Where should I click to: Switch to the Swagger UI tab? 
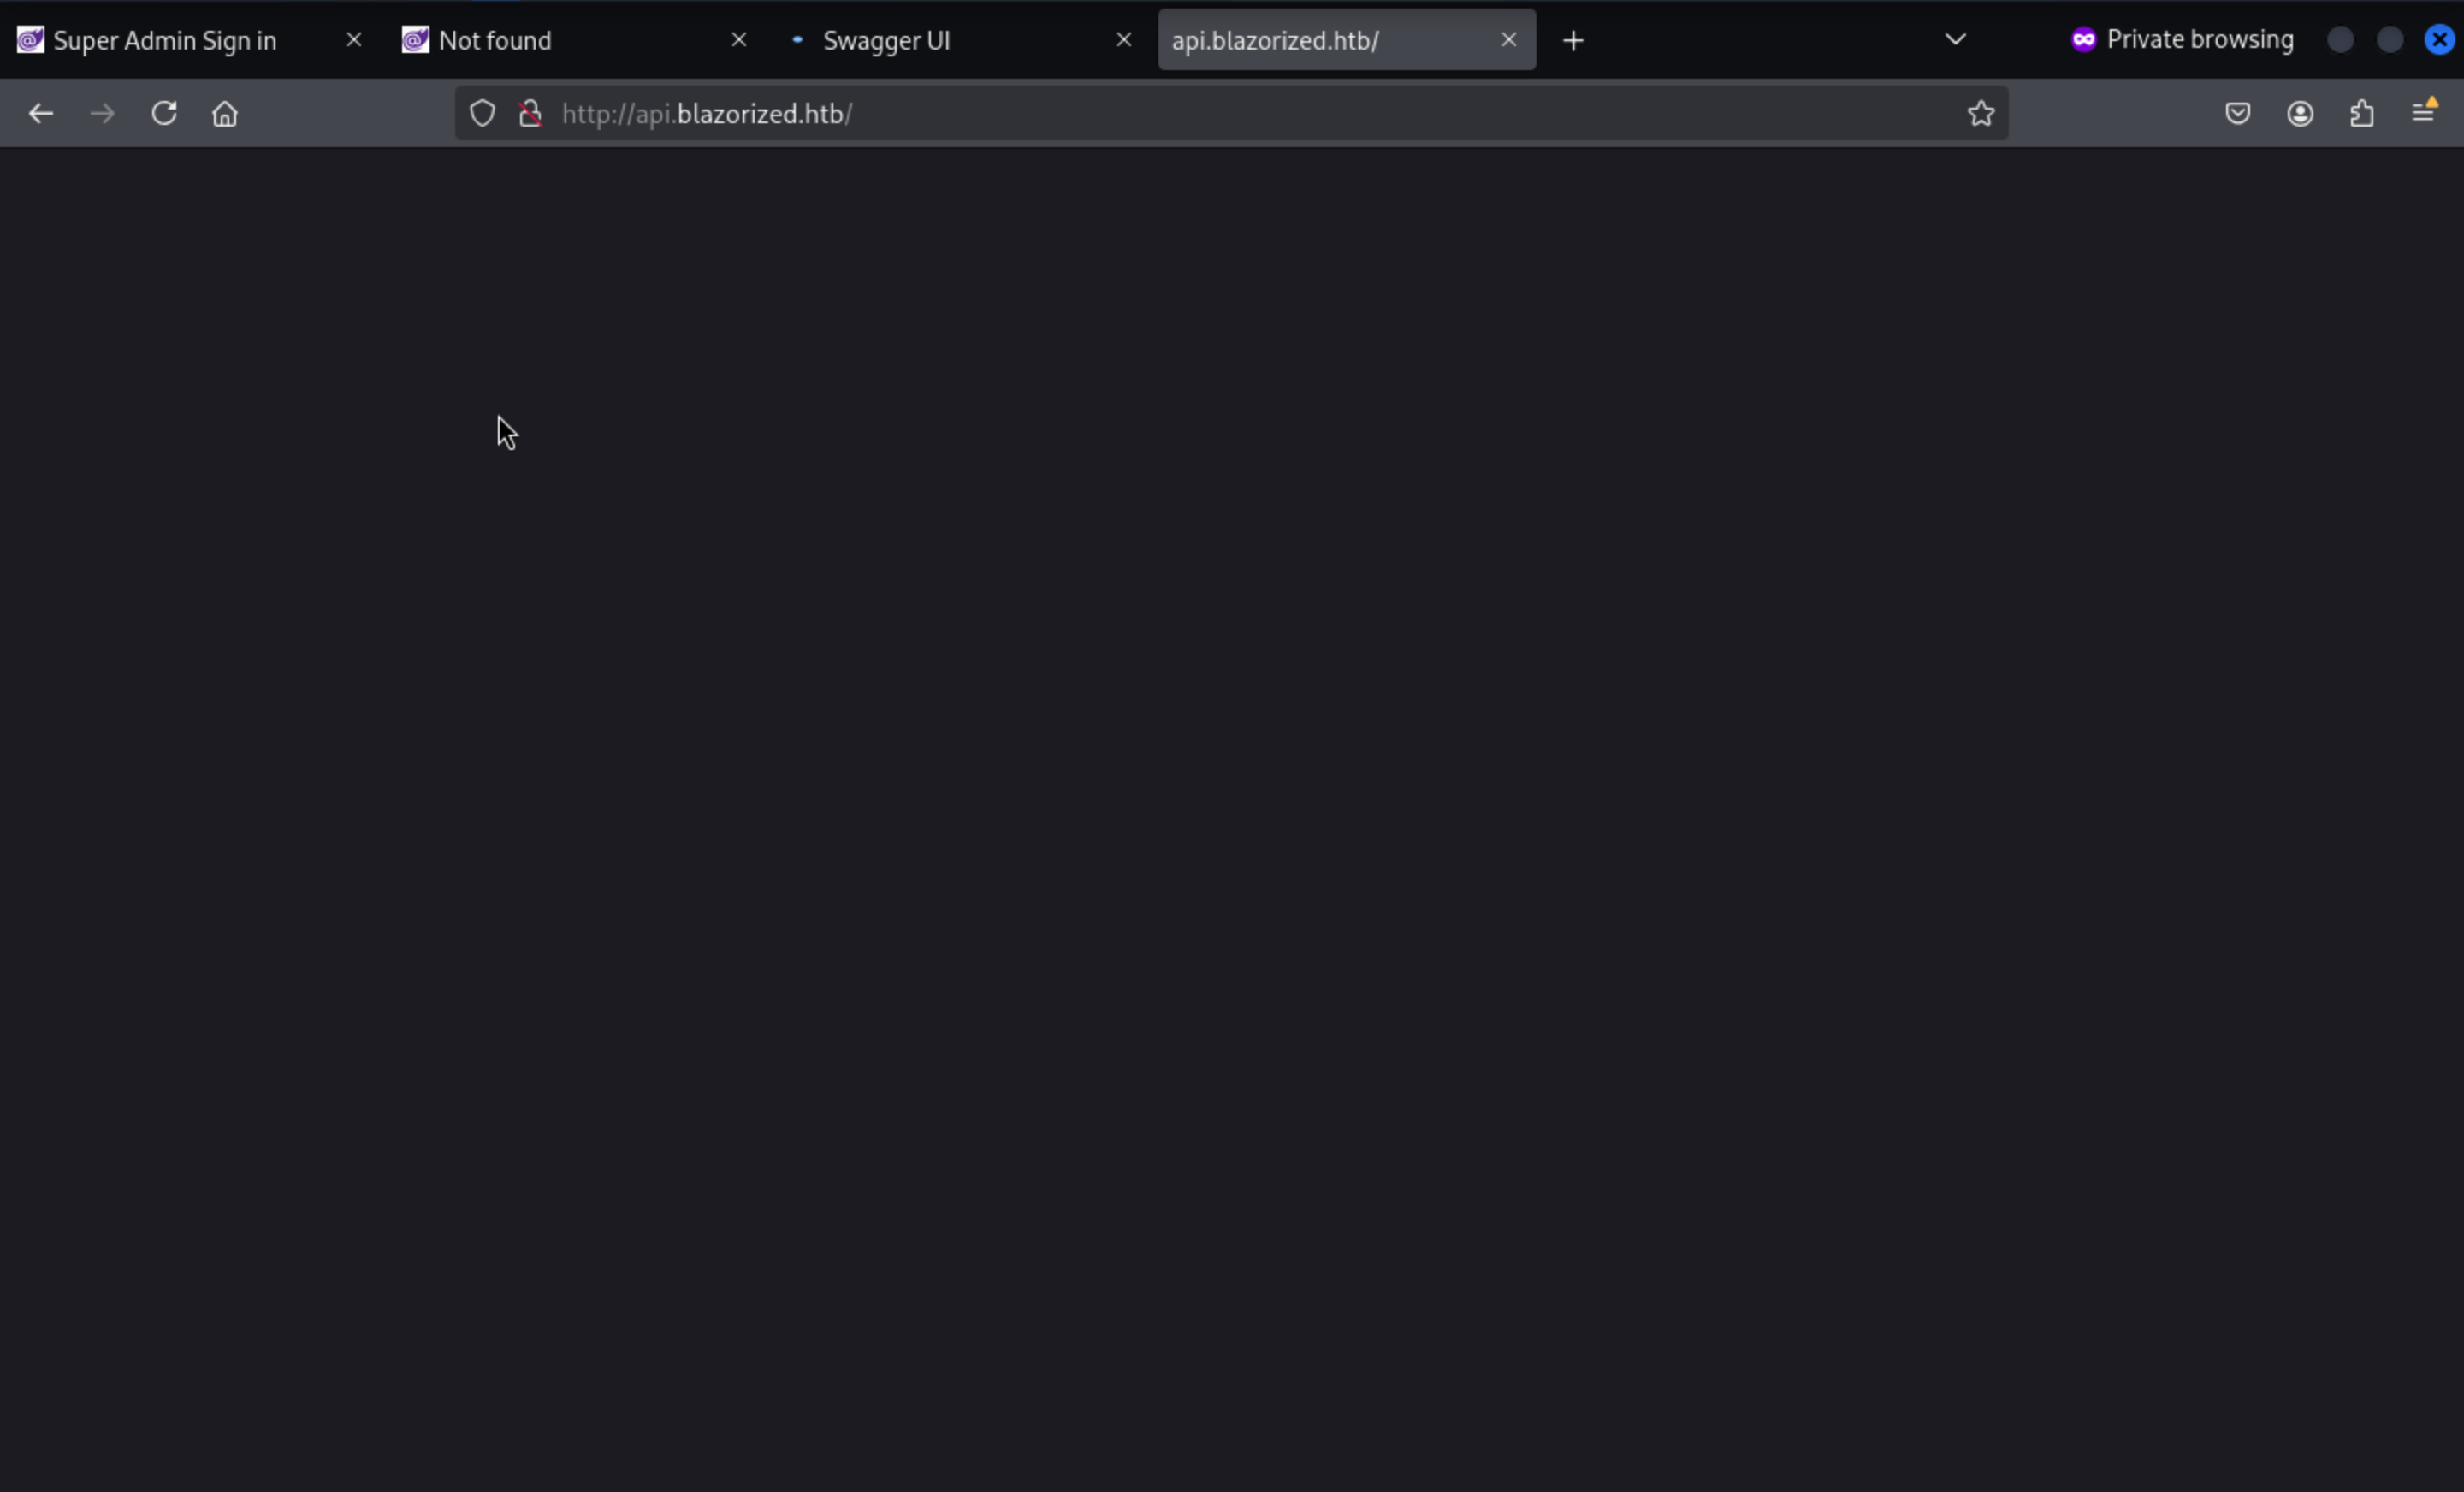click(958, 40)
